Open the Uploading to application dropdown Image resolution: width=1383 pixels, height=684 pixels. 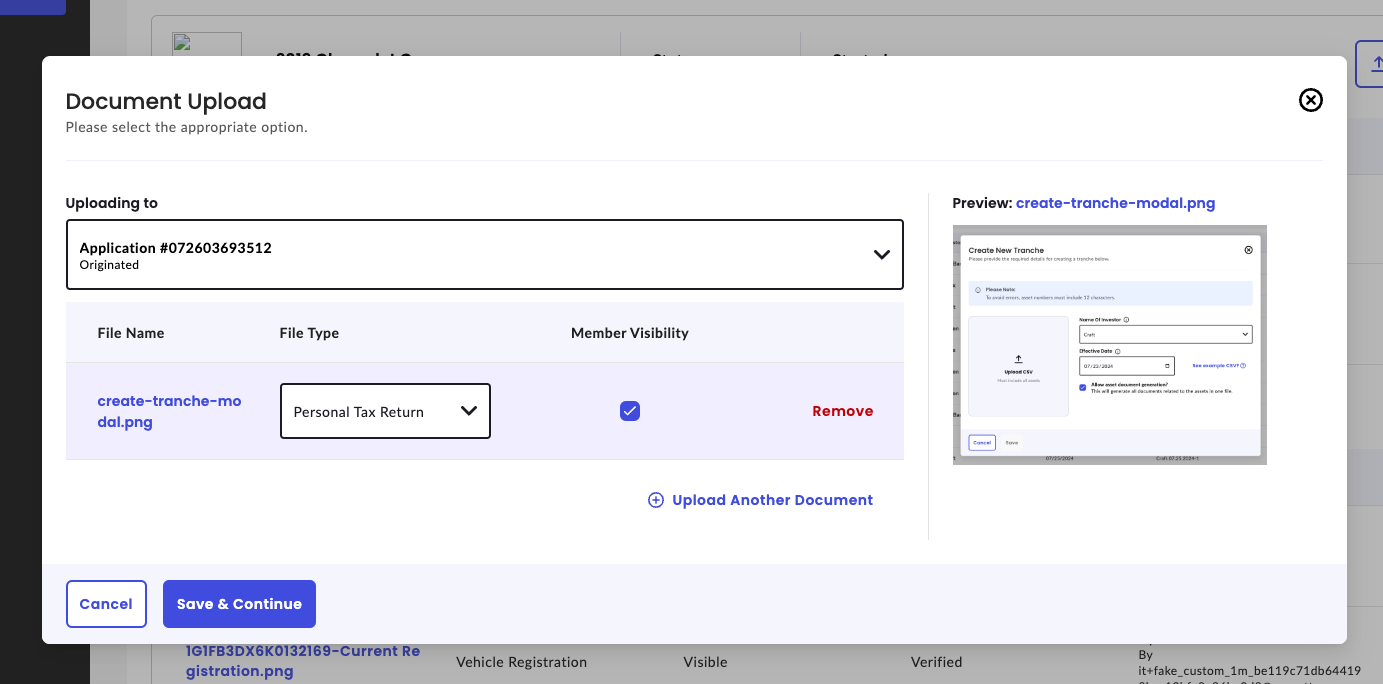click(484, 255)
